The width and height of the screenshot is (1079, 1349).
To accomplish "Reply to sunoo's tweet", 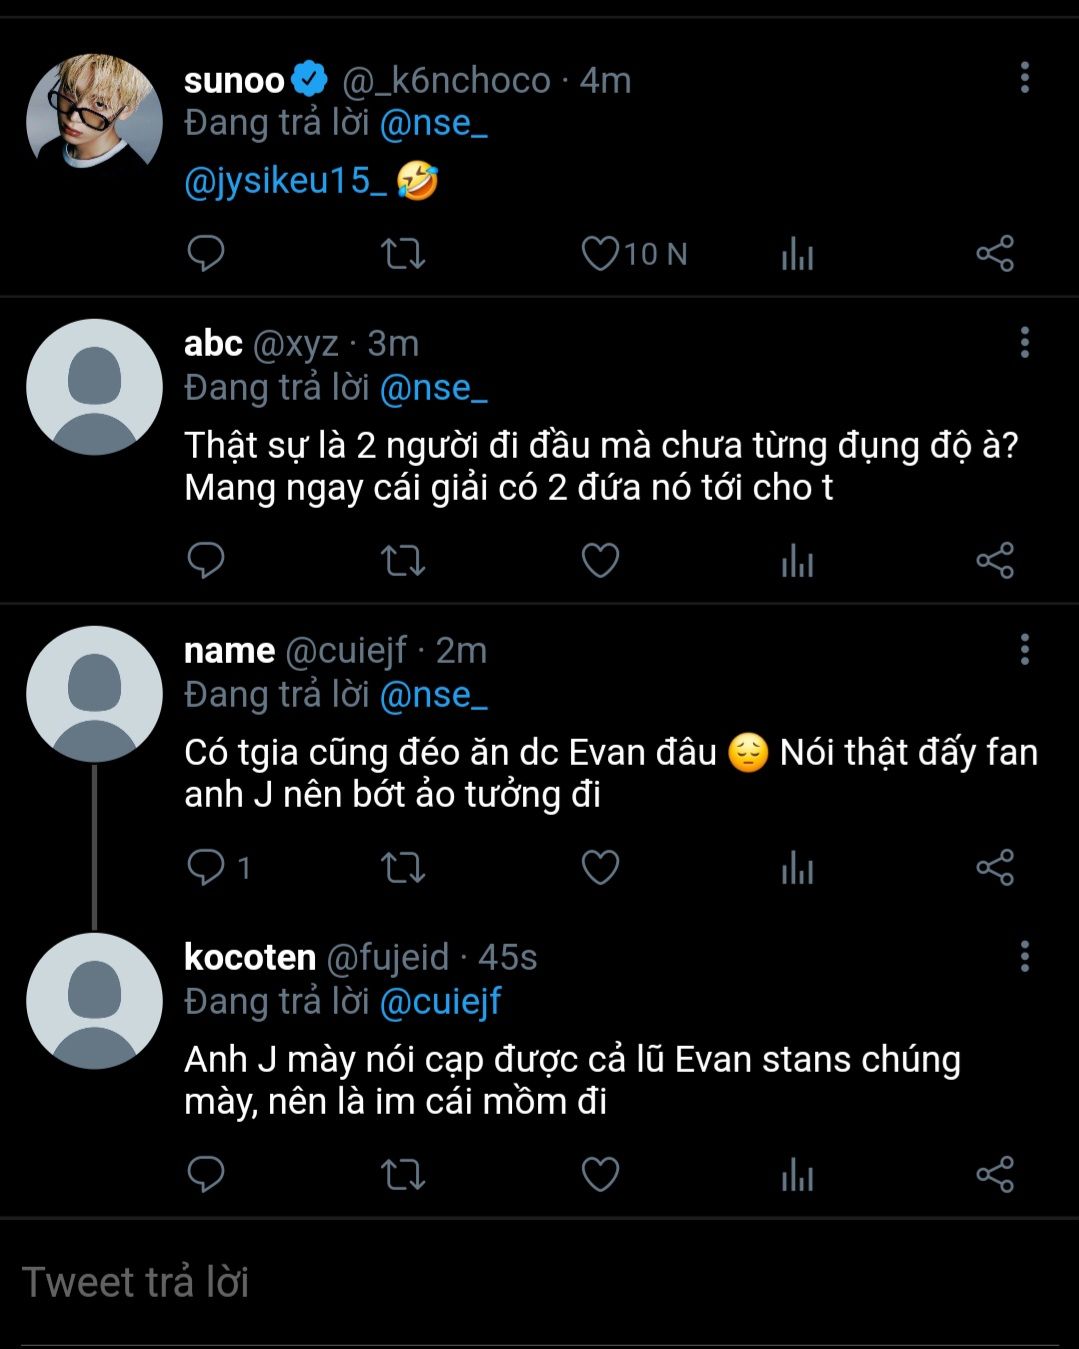I will [x=206, y=254].
